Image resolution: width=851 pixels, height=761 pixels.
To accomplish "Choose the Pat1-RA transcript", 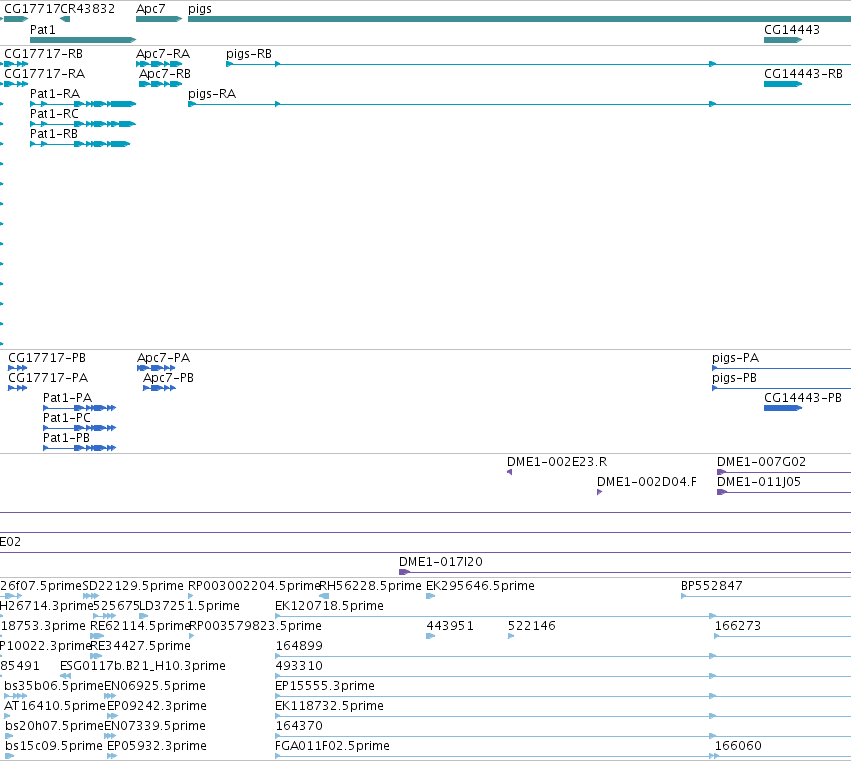I will click(x=82, y=104).
